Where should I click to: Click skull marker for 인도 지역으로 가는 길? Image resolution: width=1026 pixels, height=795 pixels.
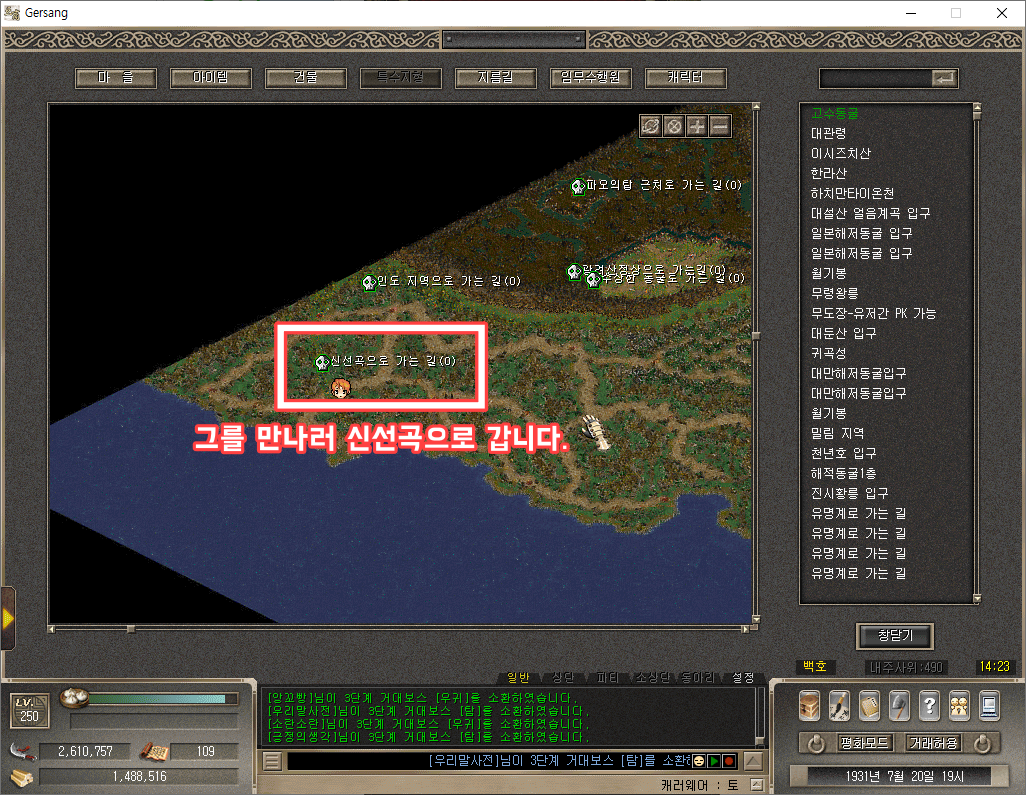[x=369, y=283]
